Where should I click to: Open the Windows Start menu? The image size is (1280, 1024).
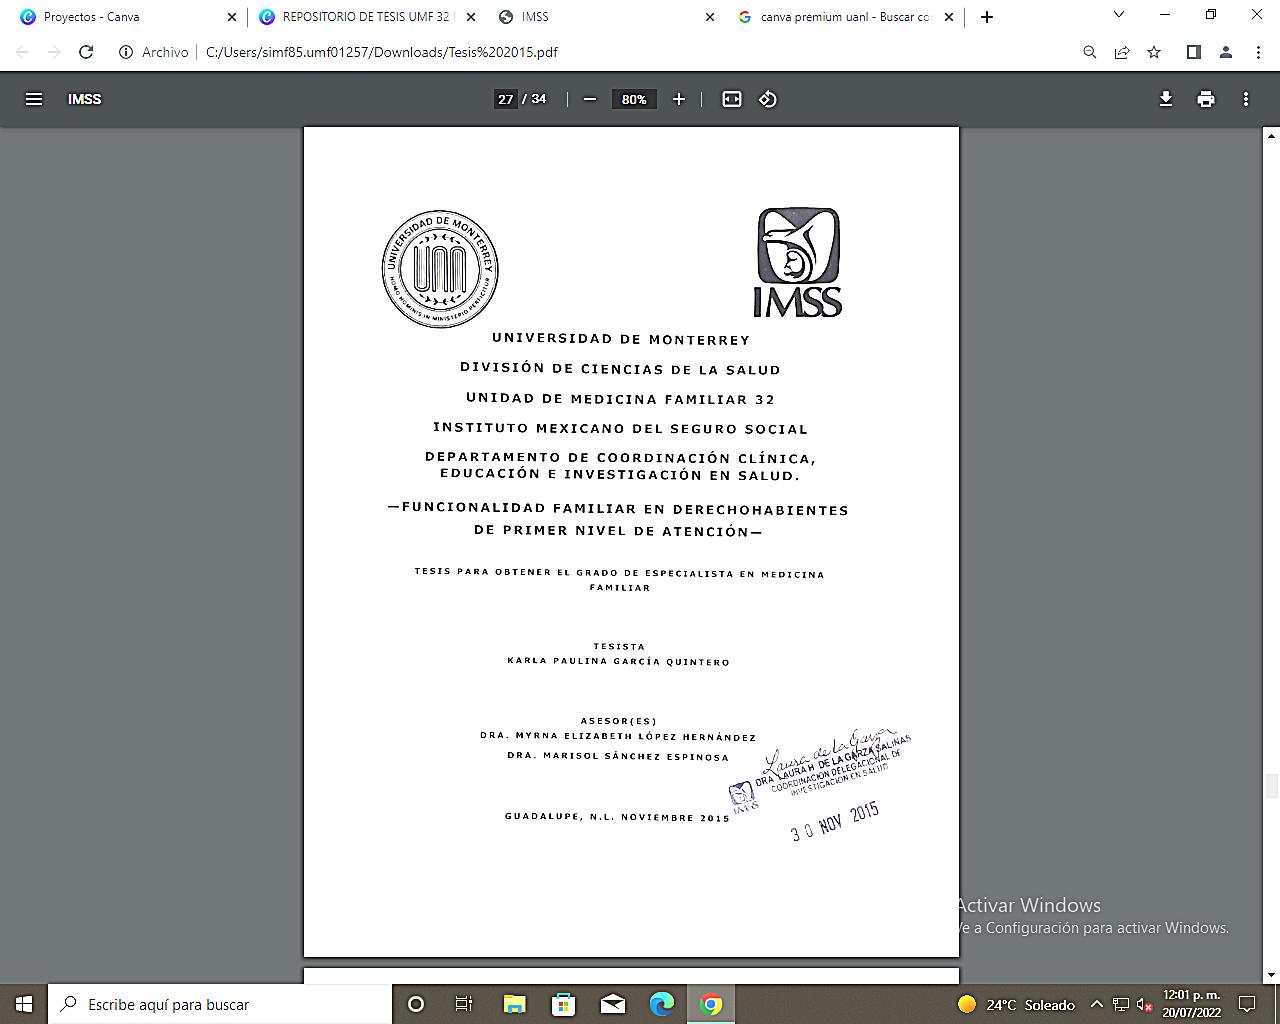[x=24, y=1004]
